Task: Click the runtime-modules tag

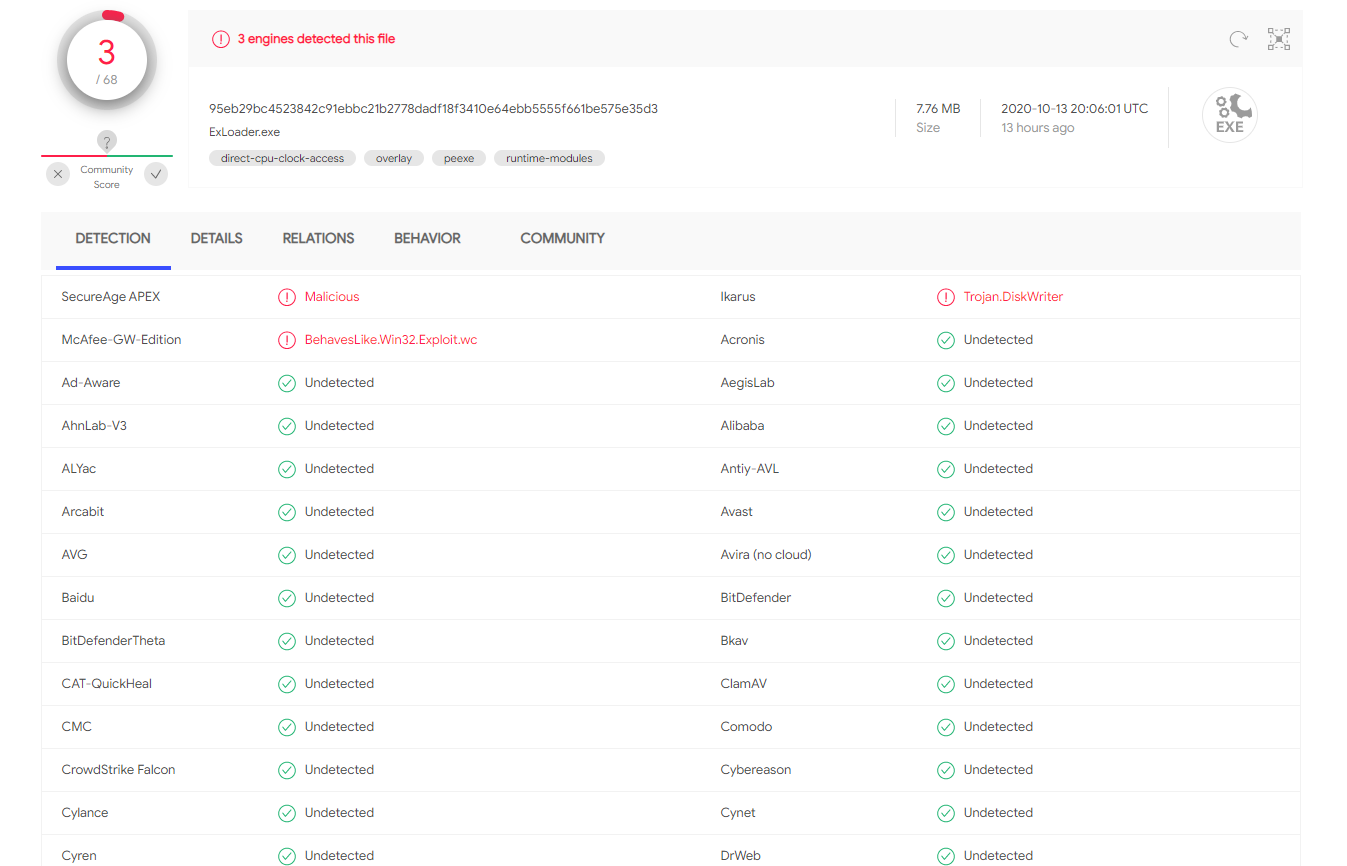Action: tap(549, 158)
